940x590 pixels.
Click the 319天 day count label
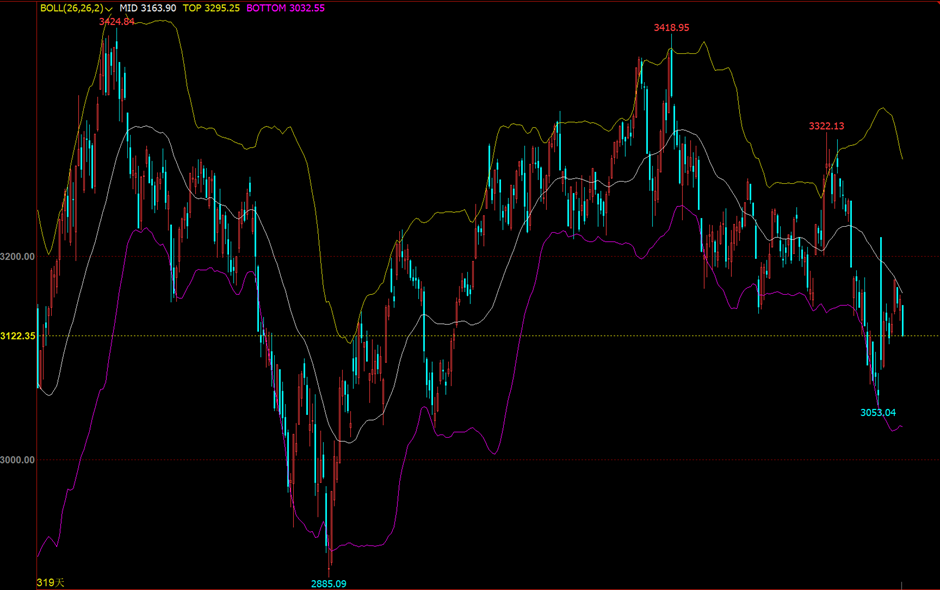click(x=50, y=582)
